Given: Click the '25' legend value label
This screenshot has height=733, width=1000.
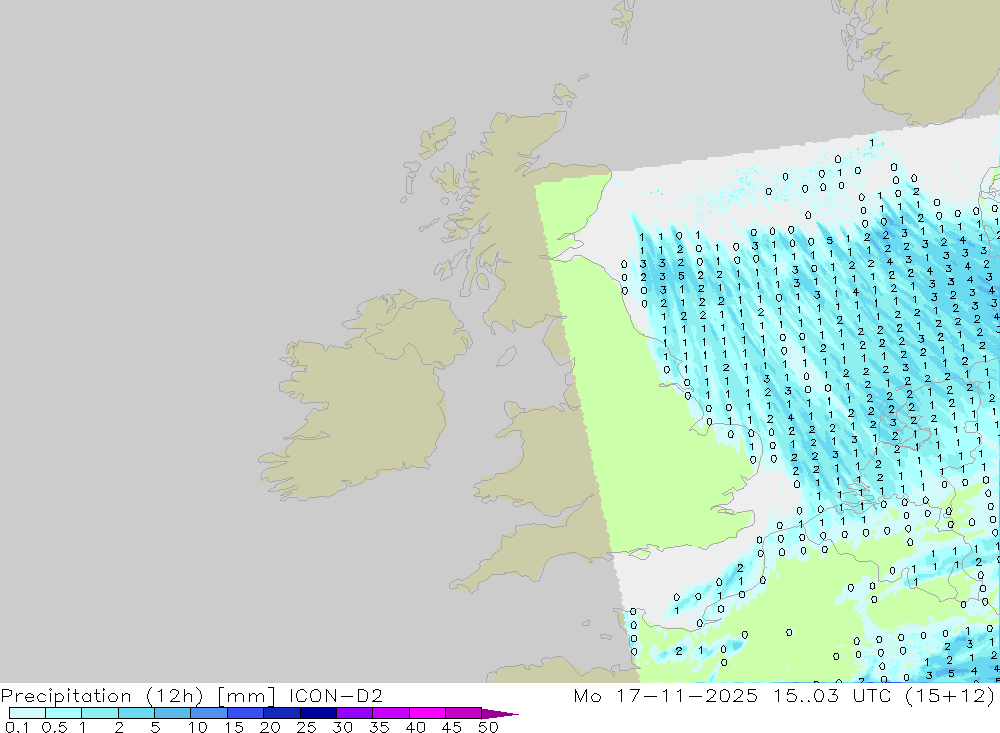Looking at the screenshot, I should coord(306,727).
